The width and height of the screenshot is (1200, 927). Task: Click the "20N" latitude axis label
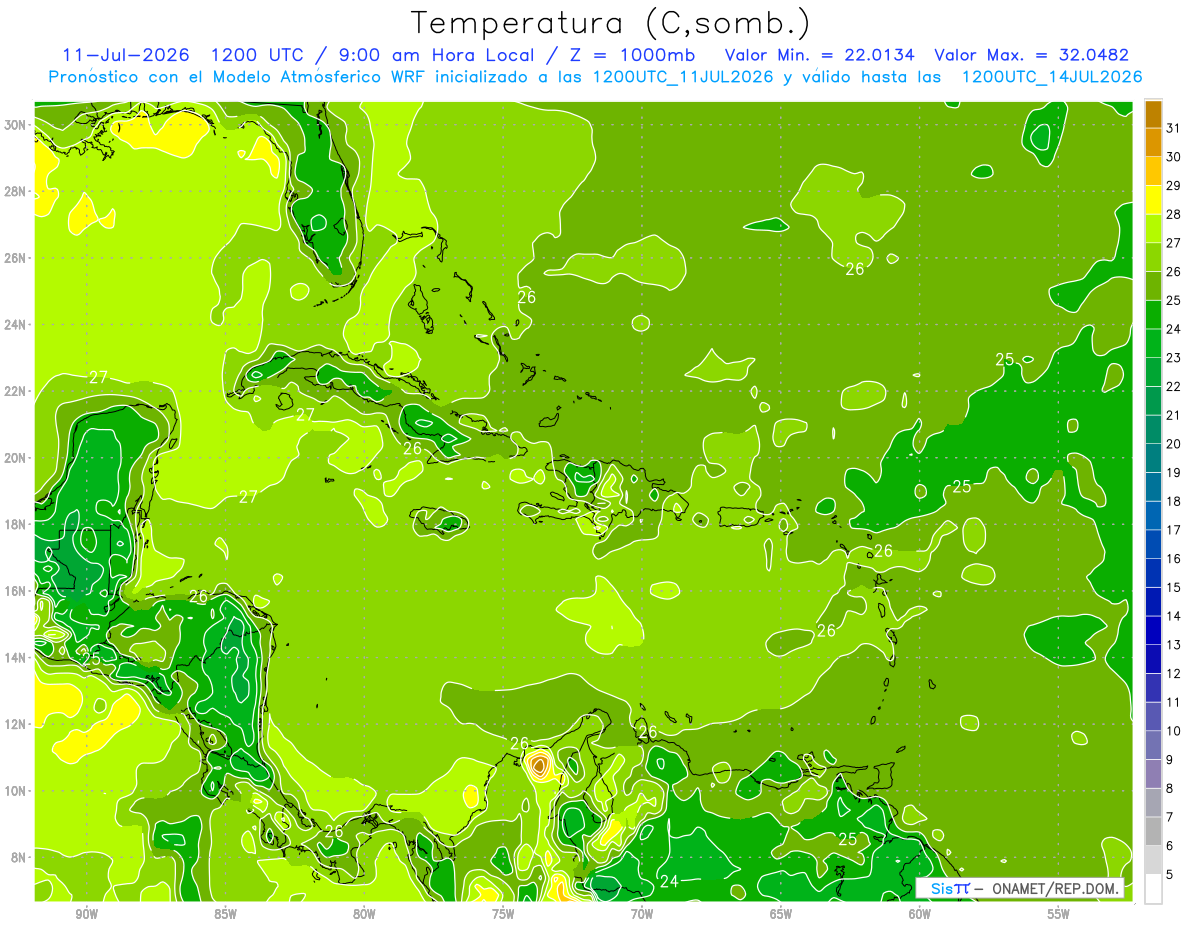click(15, 458)
